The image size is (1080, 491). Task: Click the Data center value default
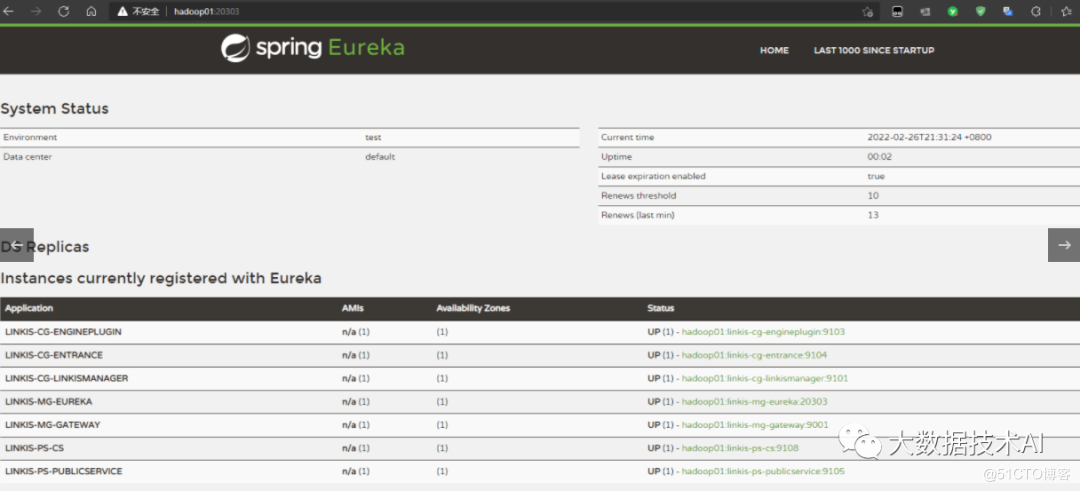coord(380,157)
